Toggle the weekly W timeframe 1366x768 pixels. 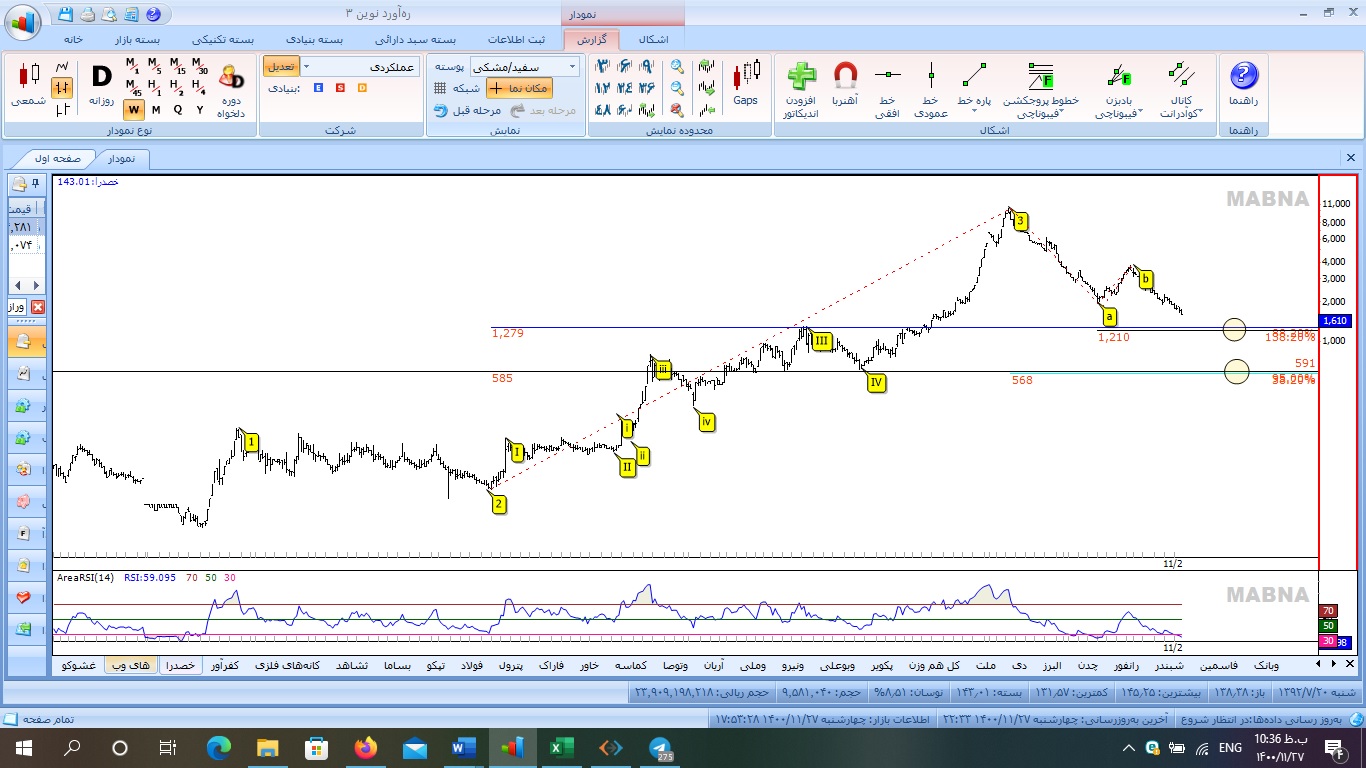(133, 110)
